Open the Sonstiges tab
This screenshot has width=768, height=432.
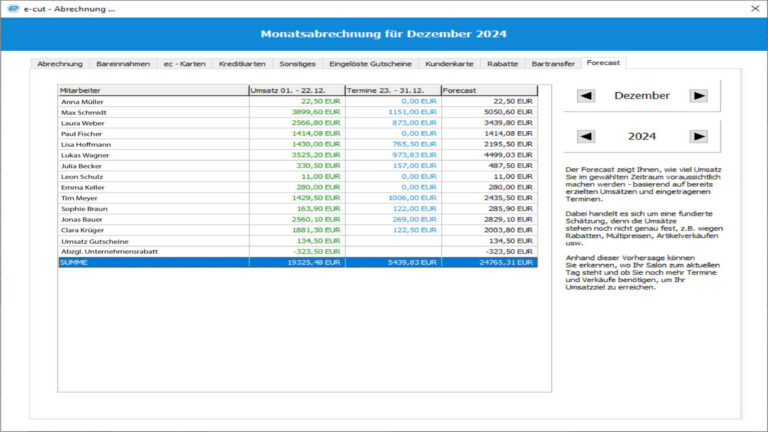[x=297, y=64]
